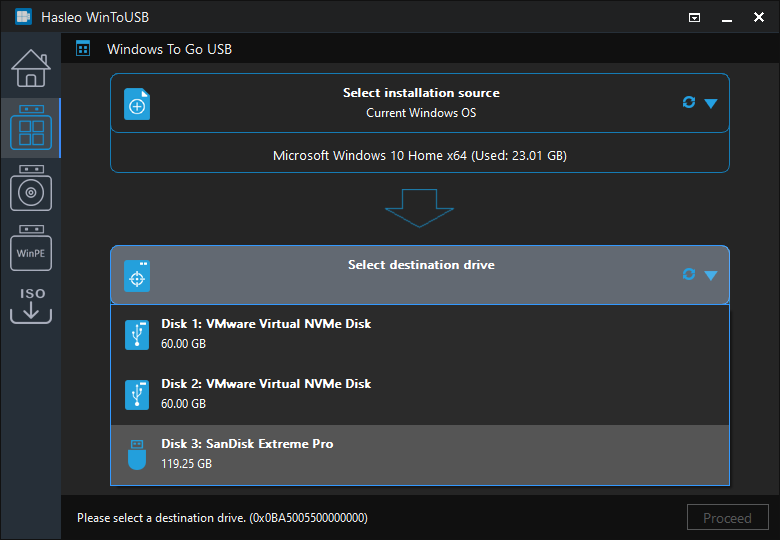Expand the installation source dropdown arrow

tap(711, 103)
